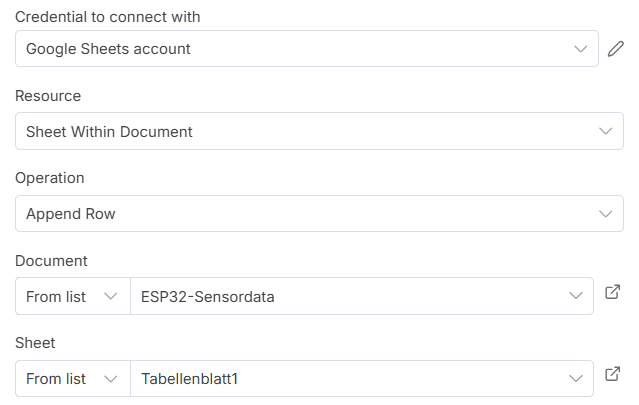This screenshot has width=639, height=405.
Task: Click the "Sheet" field label
Action: click(35, 343)
